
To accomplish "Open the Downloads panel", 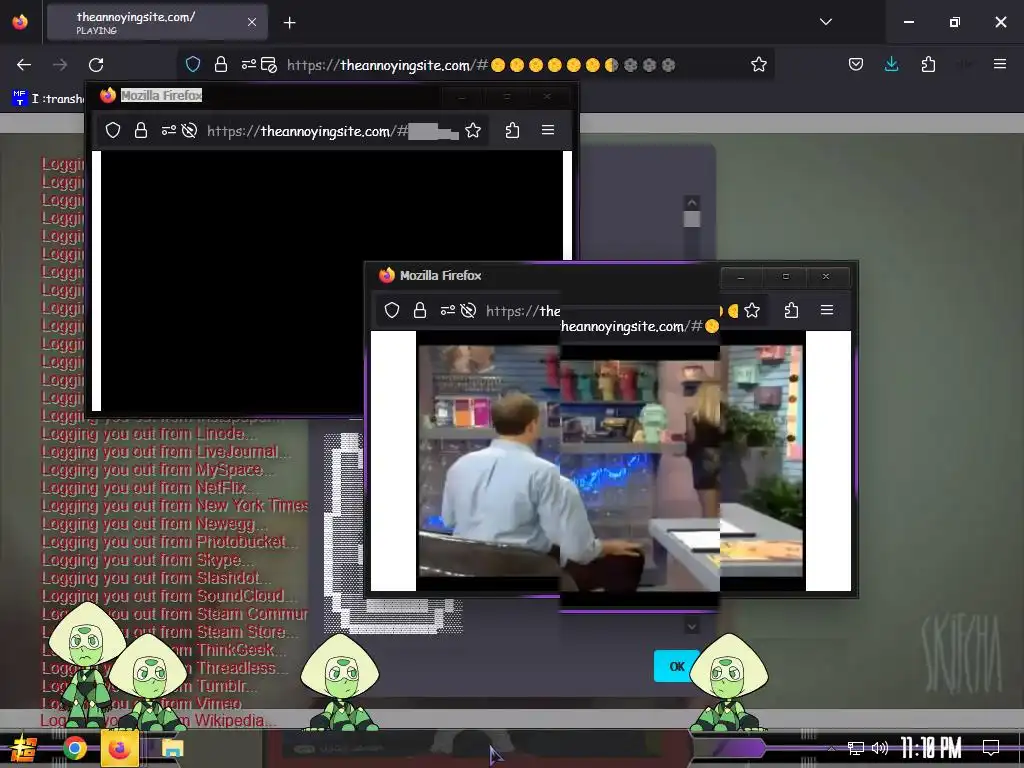I will [891, 64].
